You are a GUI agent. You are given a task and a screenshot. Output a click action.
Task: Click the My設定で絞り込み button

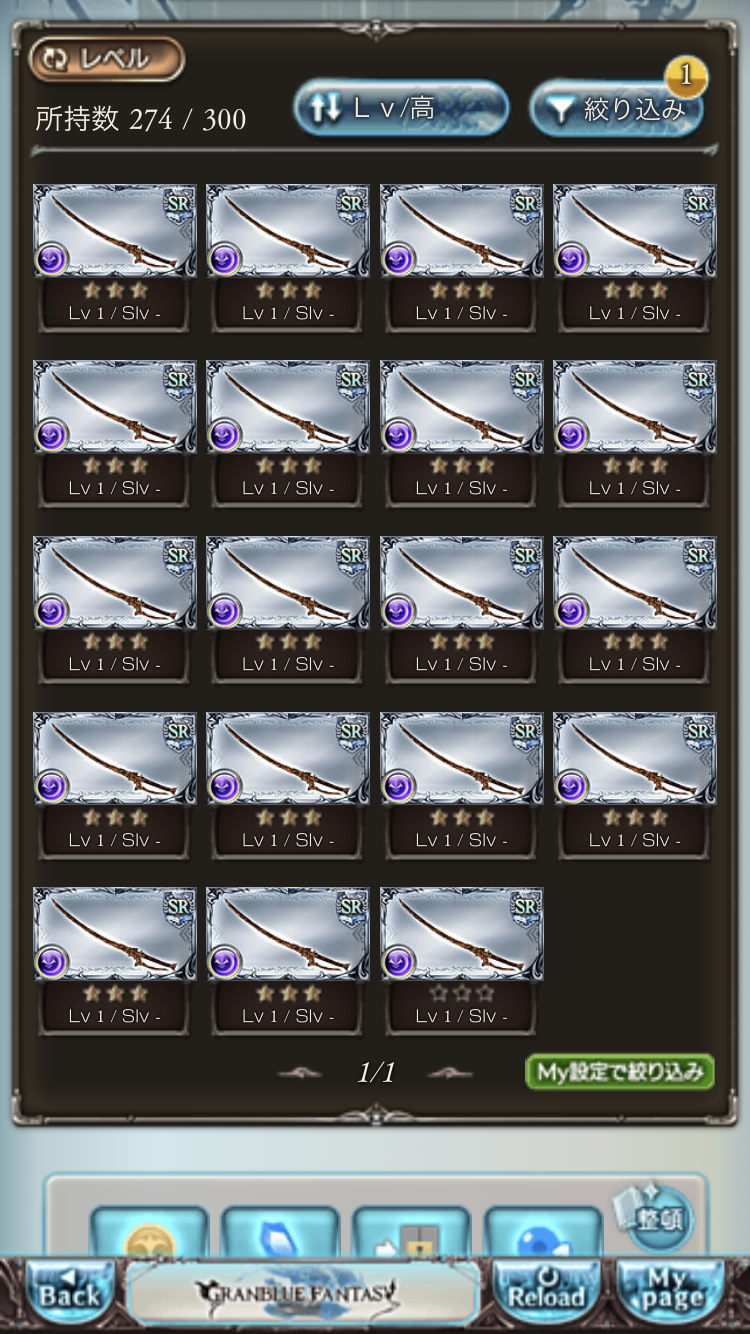(620, 1072)
